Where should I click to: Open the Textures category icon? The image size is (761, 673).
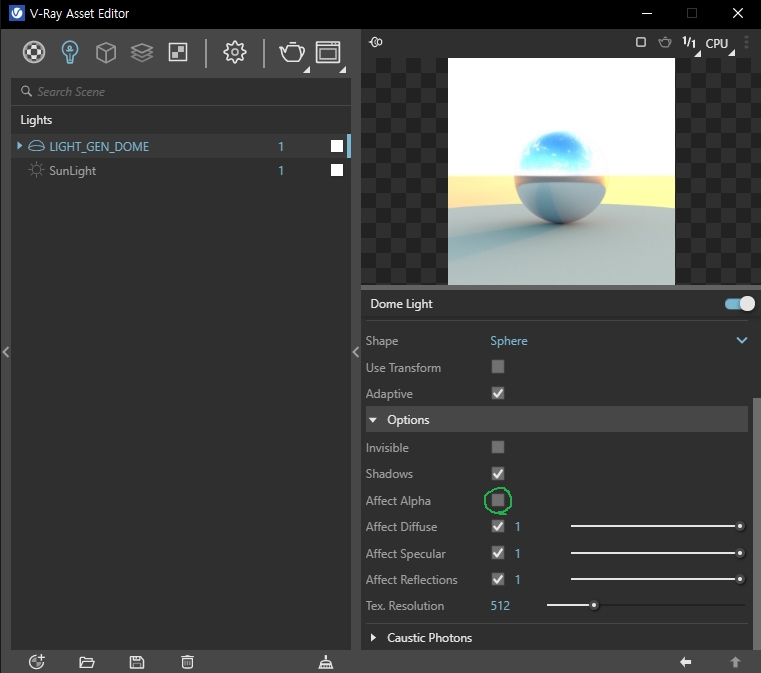point(178,52)
